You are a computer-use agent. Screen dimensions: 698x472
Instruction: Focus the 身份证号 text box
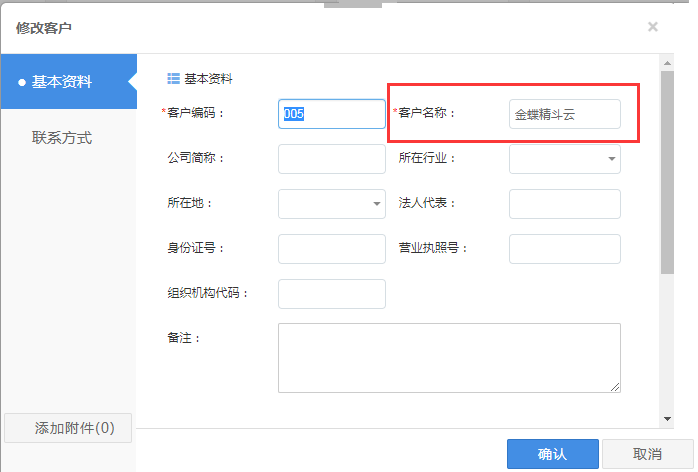(331, 249)
